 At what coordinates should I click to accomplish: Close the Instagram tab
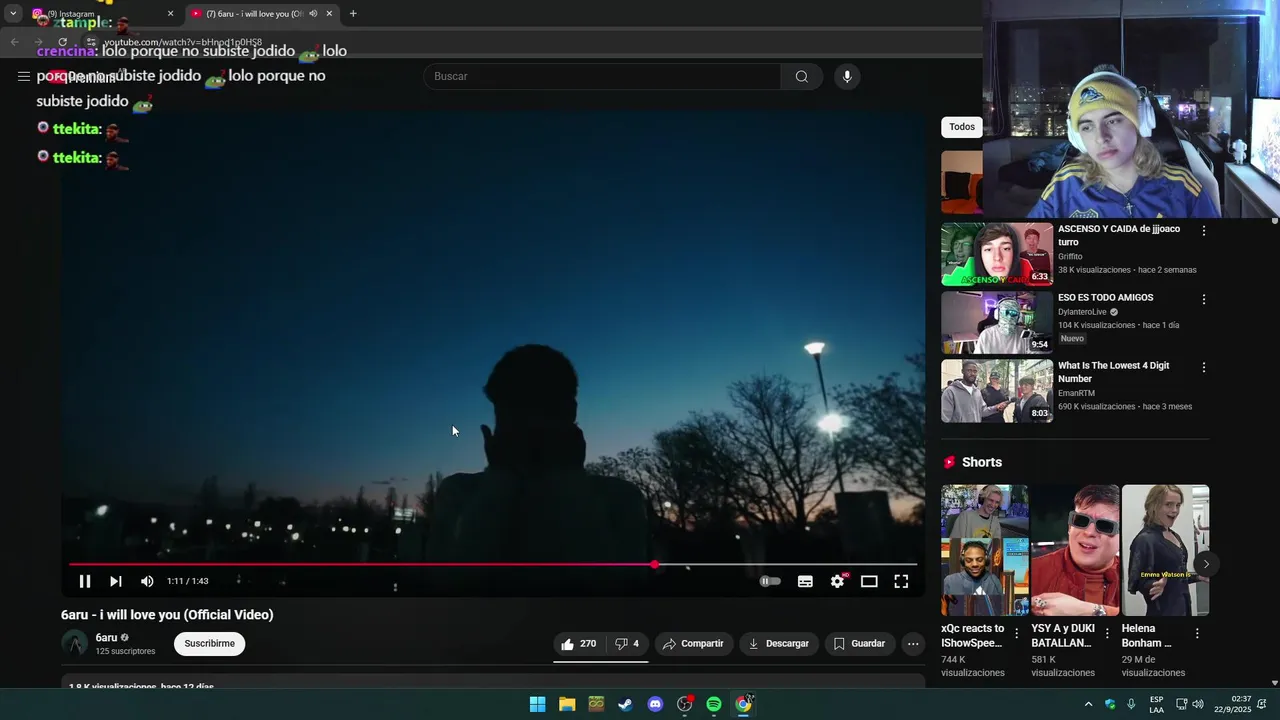pos(170,14)
